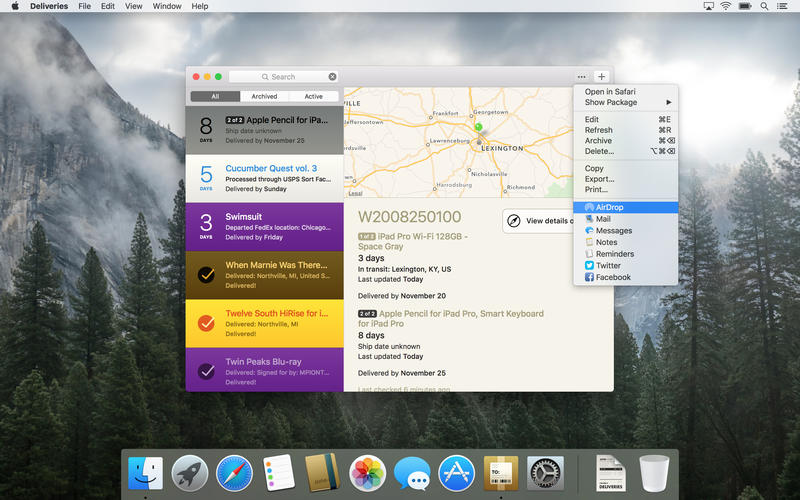The width and height of the screenshot is (800, 500).
Task: Choose Edit in the context menu
Action: (626, 119)
